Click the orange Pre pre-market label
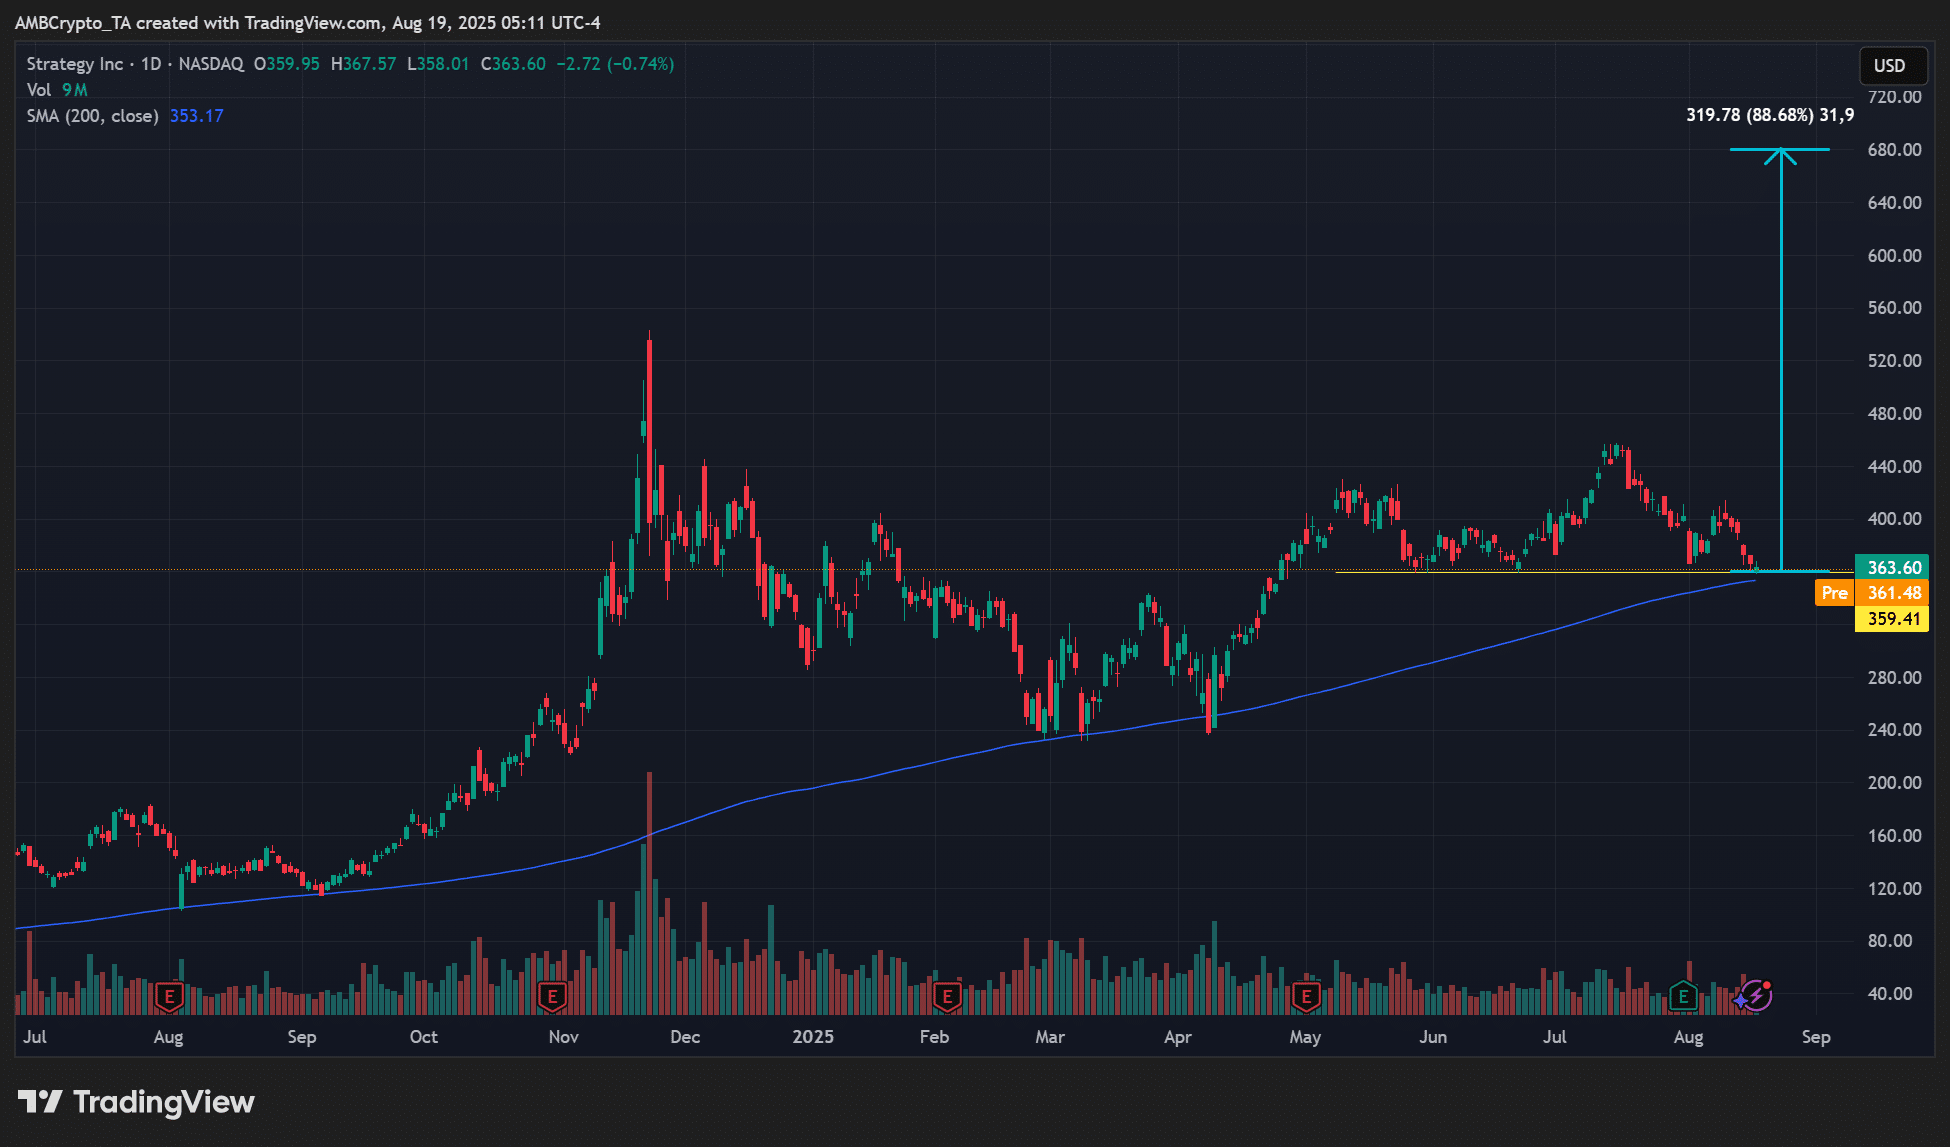Image resolution: width=1950 pixels, height=1147 pixels. click(1834, 593)
